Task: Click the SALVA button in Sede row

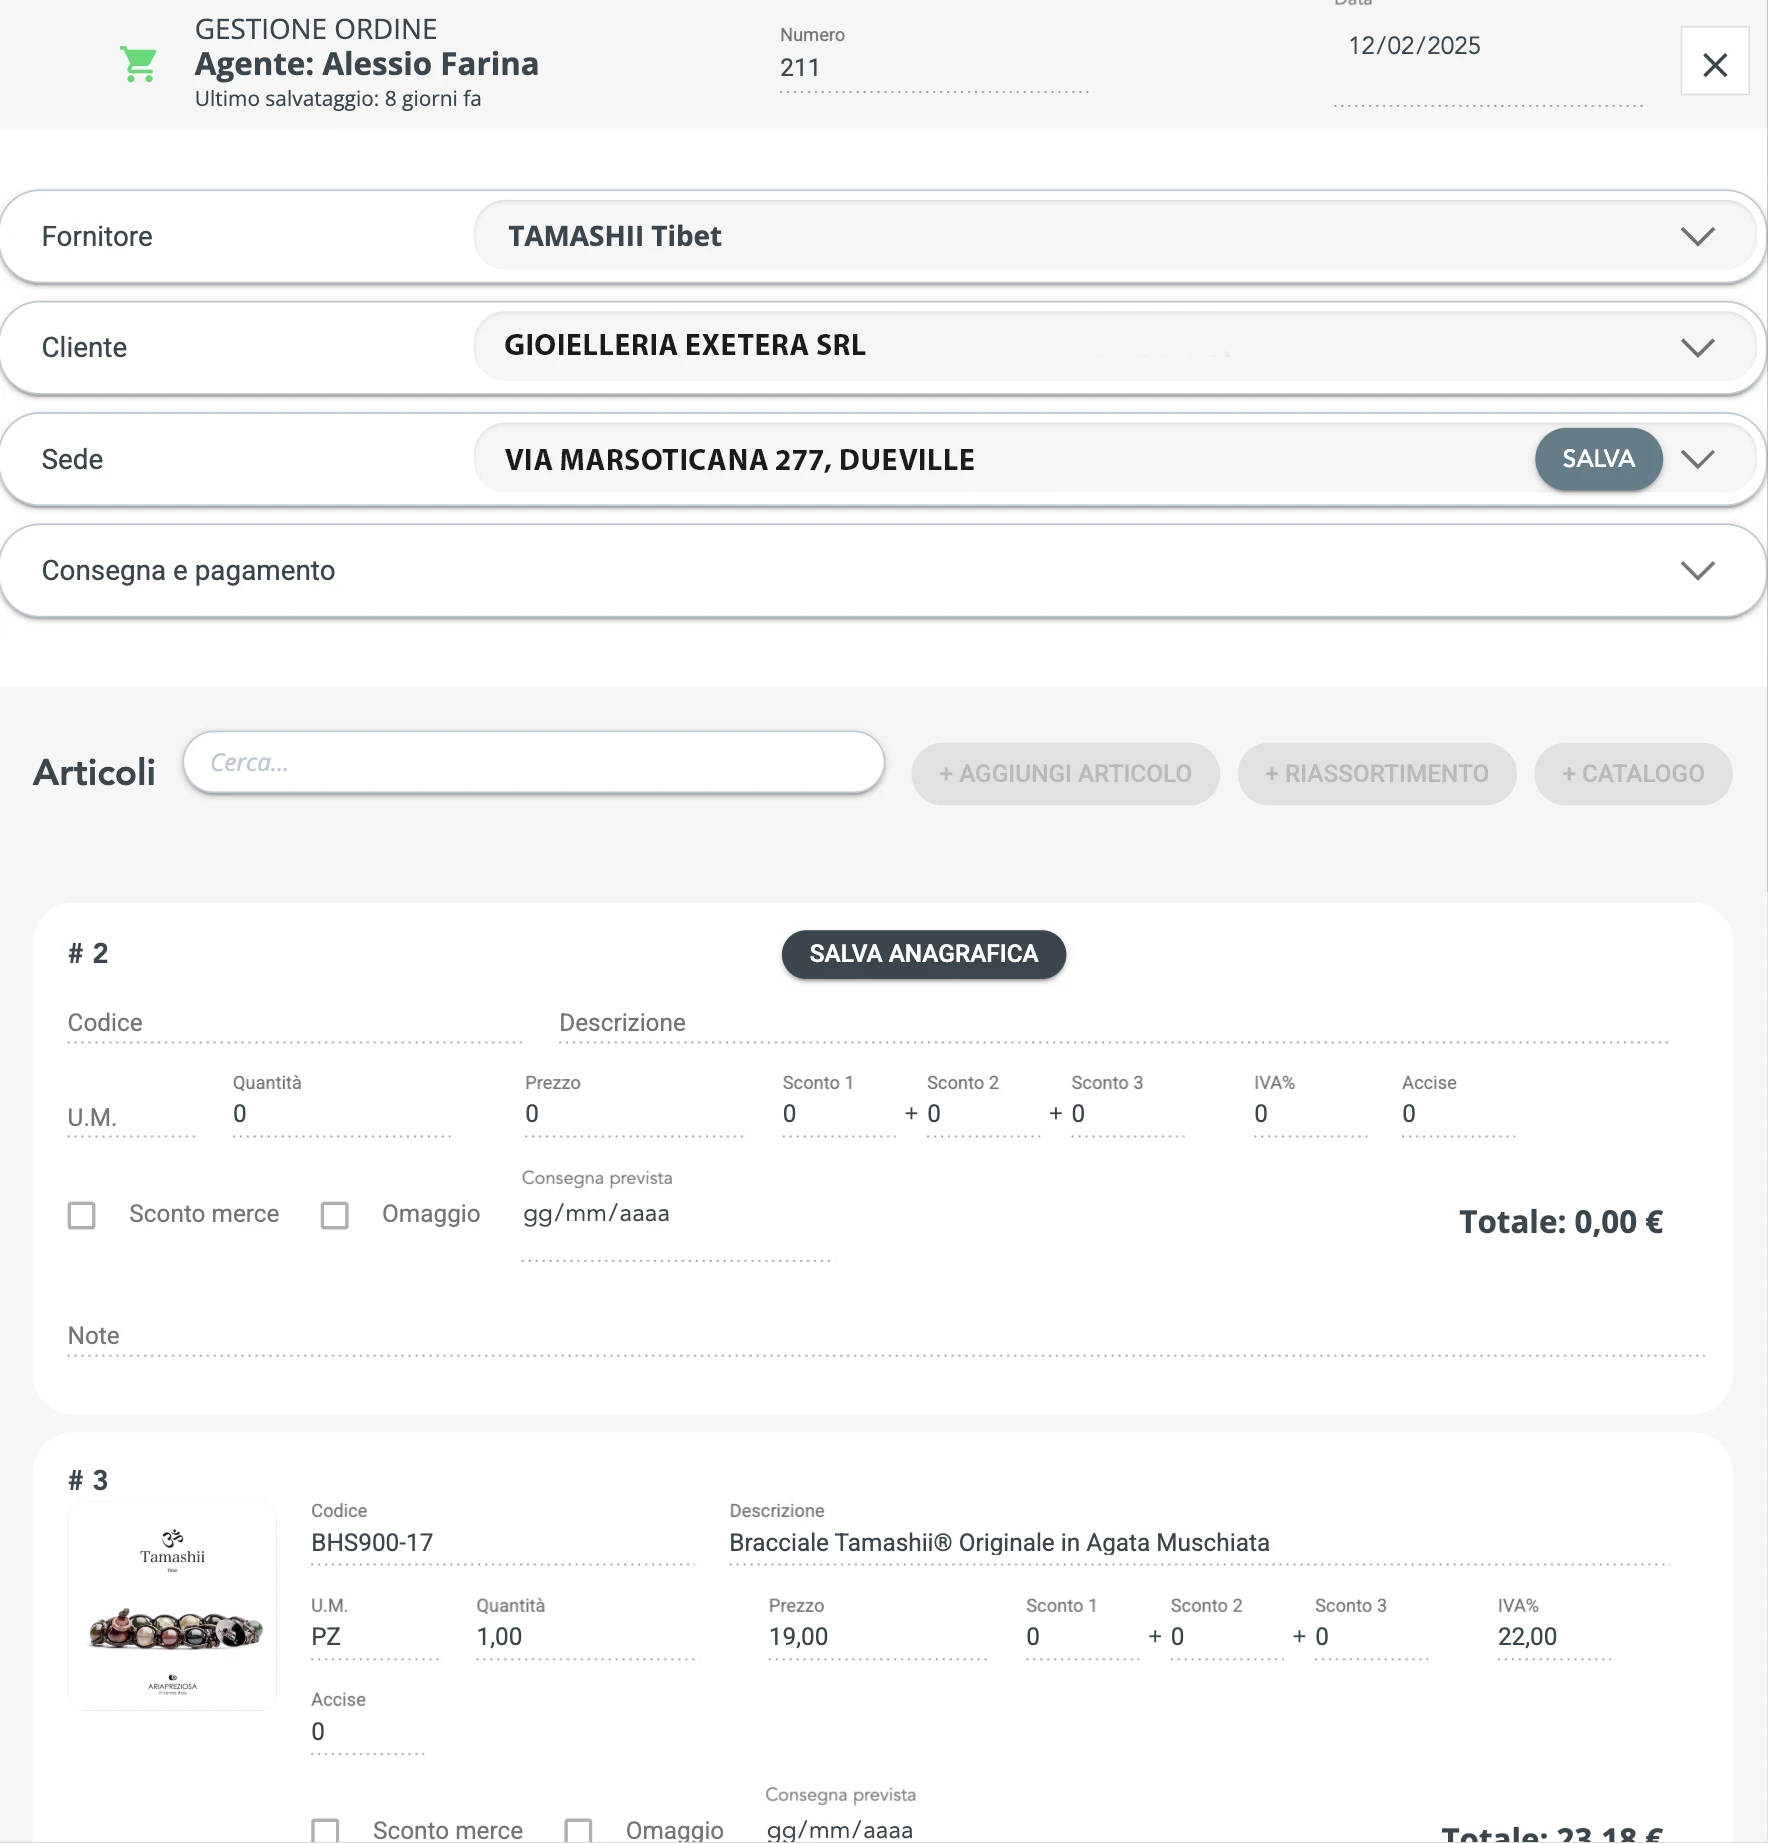Action: pos(1598,459)
